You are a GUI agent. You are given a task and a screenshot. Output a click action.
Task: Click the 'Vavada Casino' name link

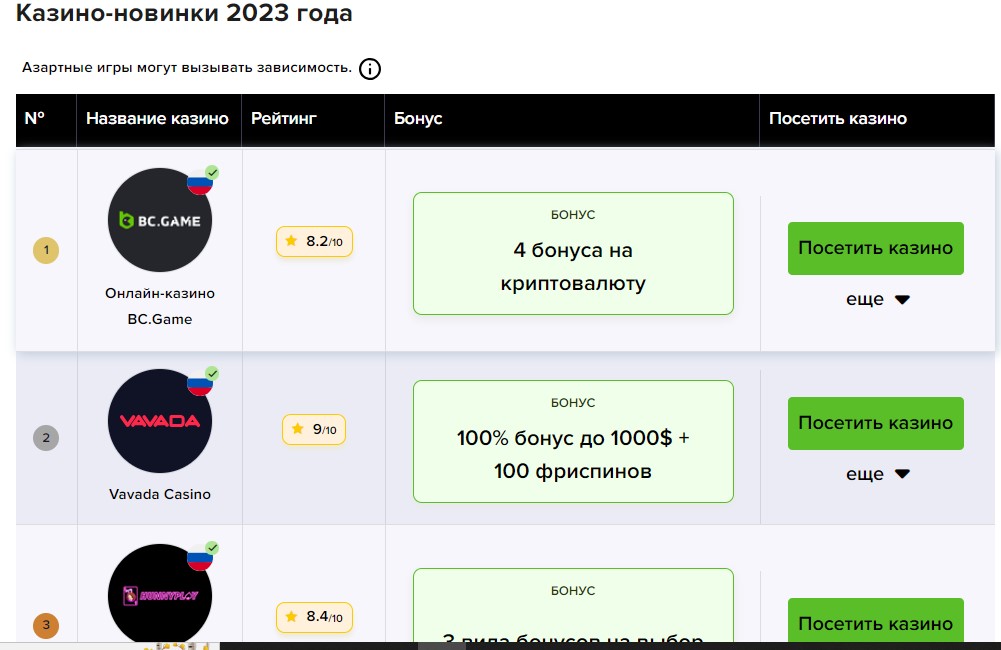coord(160,494)
